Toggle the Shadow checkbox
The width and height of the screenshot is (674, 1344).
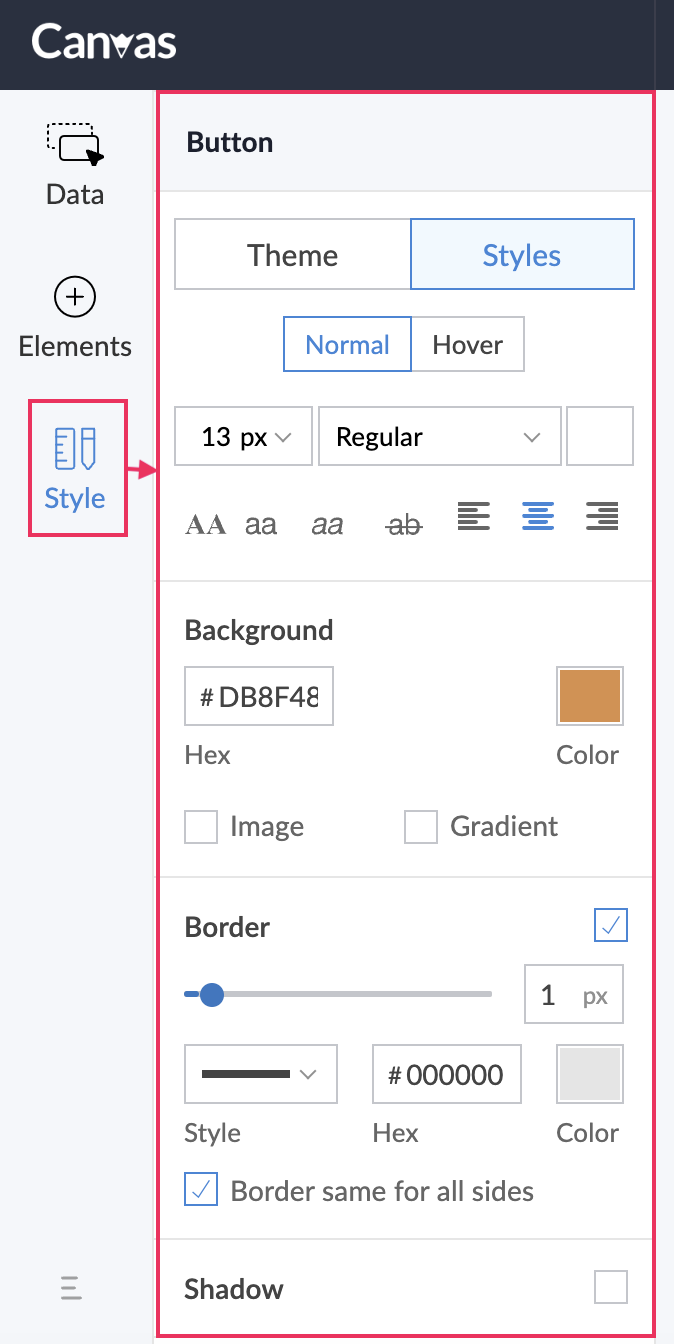[611, 1287]
